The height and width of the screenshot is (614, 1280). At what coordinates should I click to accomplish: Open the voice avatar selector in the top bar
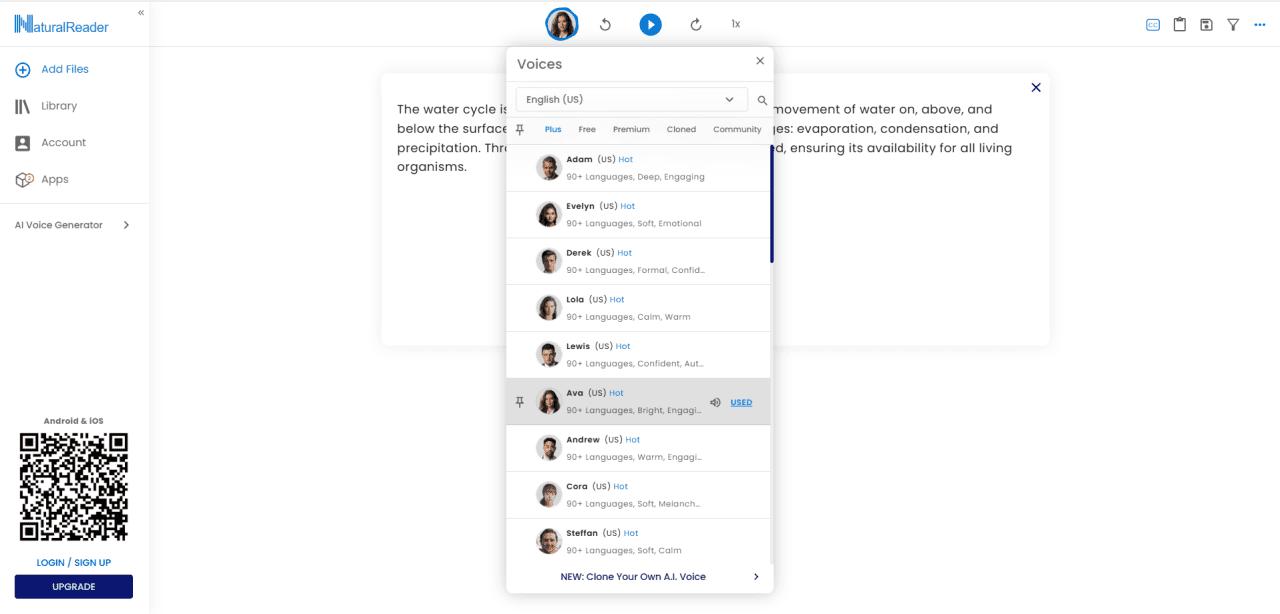[x=562, y=24]
